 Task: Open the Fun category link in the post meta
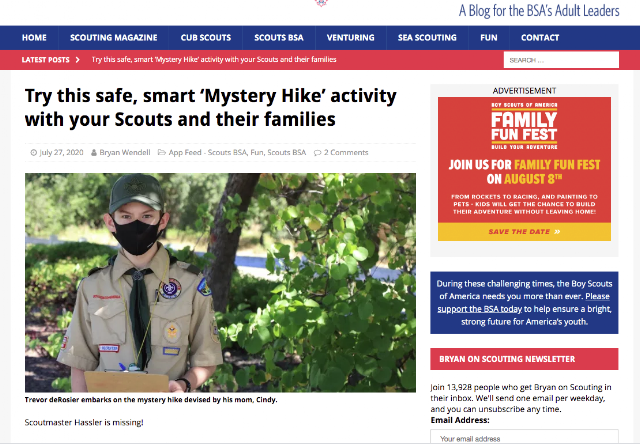click(x=256, y=152)
